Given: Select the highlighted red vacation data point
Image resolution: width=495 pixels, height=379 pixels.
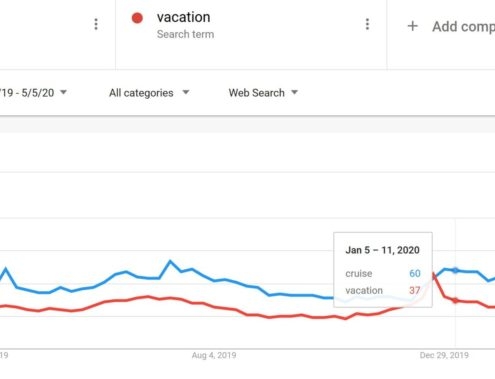Looking at the screenshot, I should click(x=455, y=301).
